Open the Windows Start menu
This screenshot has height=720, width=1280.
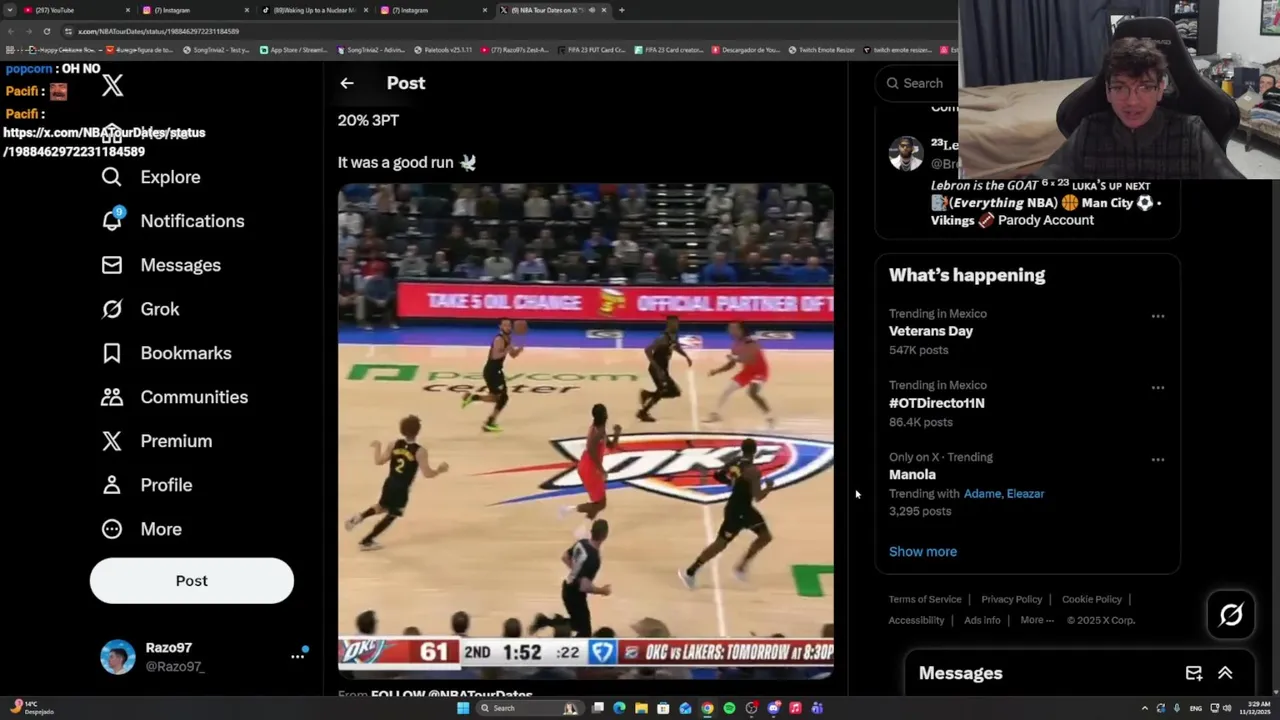[462, 708]
